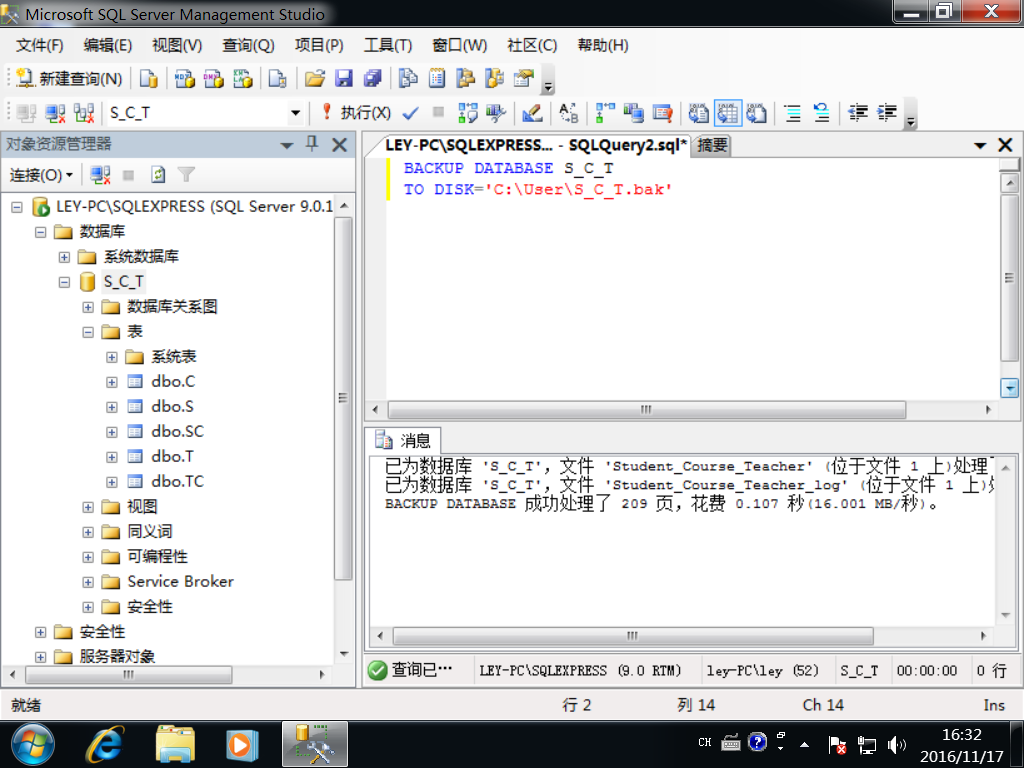Collapse the S_C_T database node
Image resolution: width=1024 pixels, height=768 pixels.
[x=64, y=282]
